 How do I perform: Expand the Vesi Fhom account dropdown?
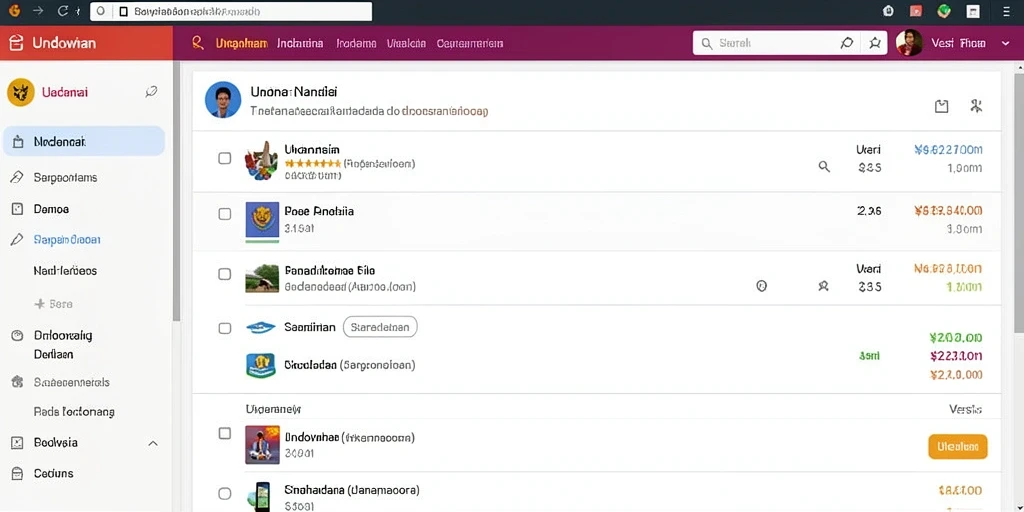click(x=1005, y=44)
